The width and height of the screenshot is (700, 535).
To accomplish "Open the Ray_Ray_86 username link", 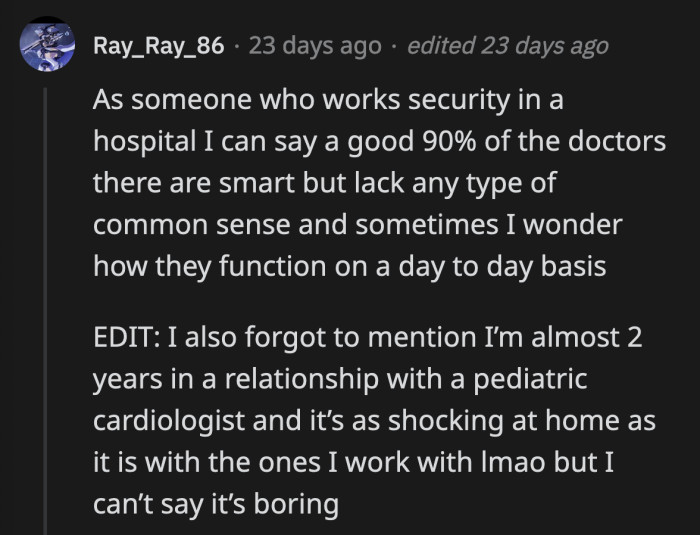I will [x=157, y=46].
